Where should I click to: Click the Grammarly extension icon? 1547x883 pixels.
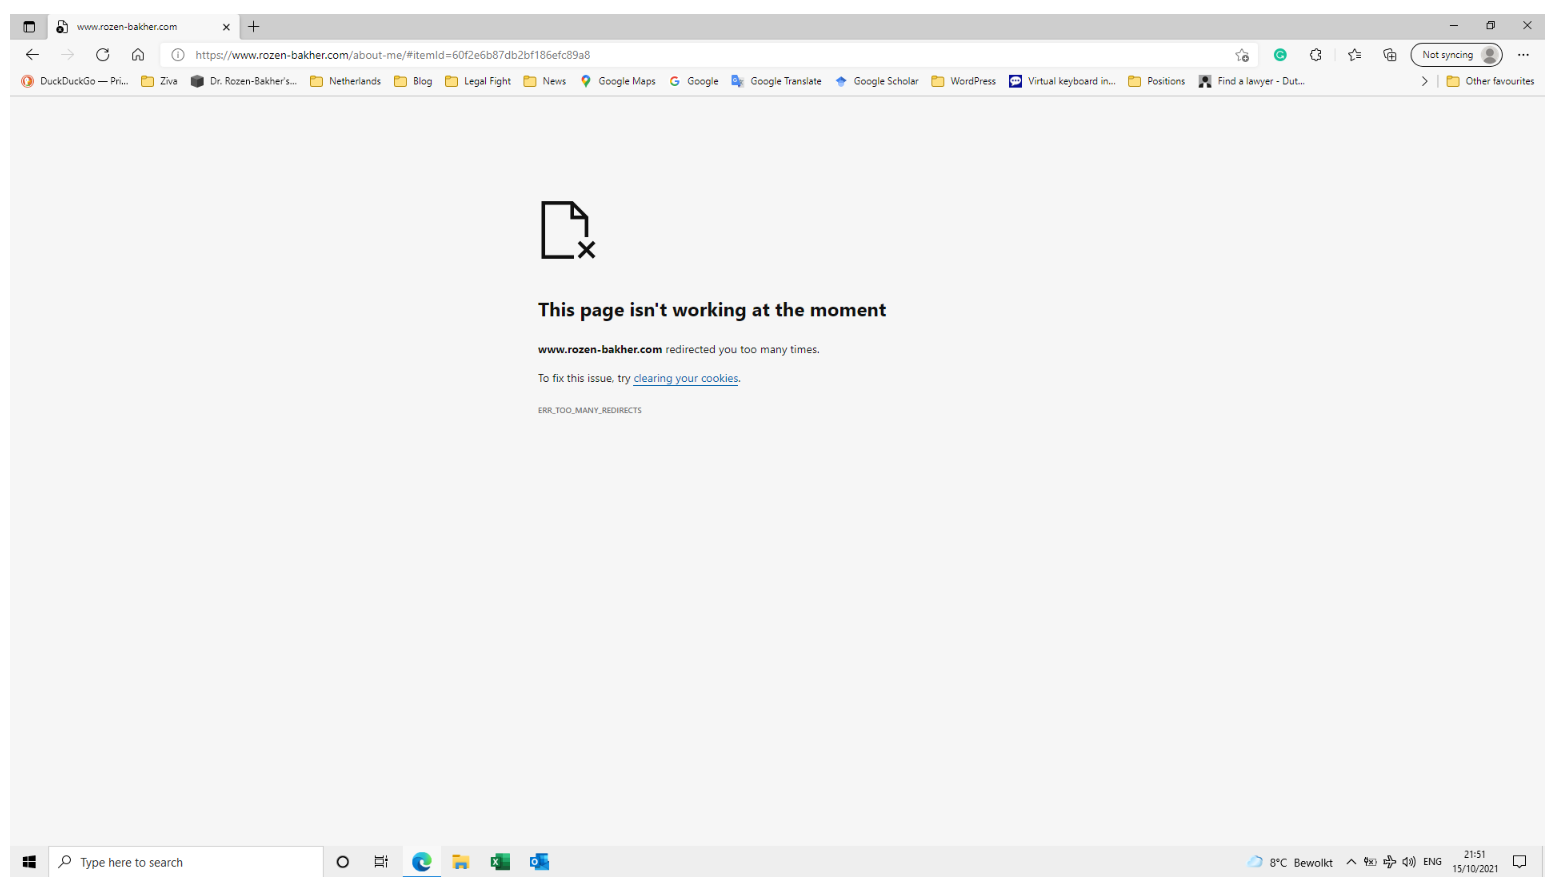click(1281, 55)
